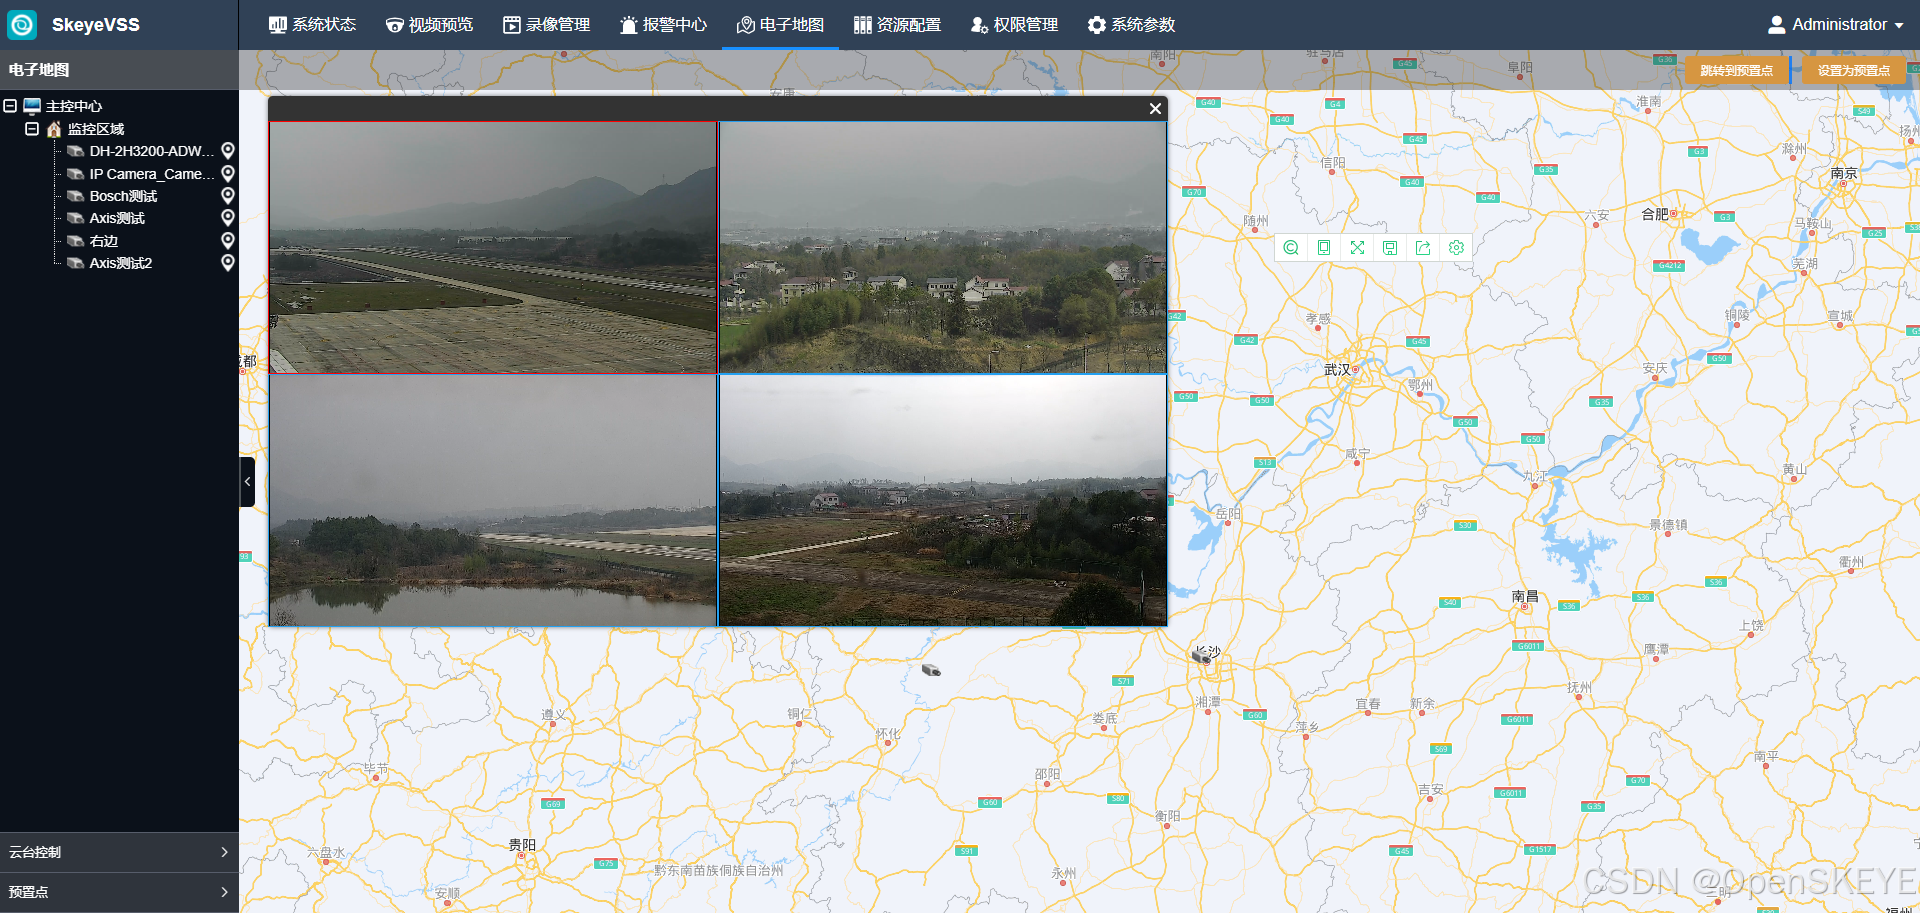Screen dimensions: 1920x913
Task: Click the gear settings map tool
Action: point(1456,248)
